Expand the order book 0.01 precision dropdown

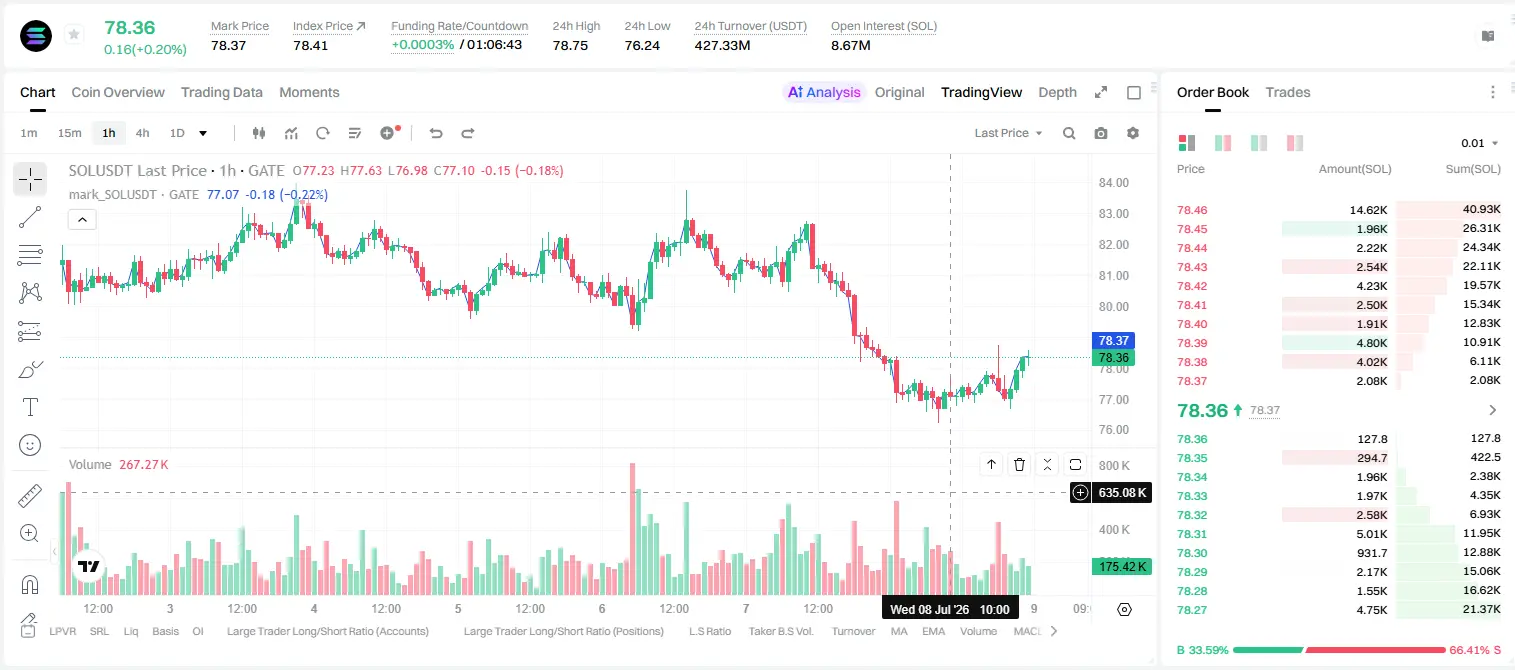point(1480,143)
